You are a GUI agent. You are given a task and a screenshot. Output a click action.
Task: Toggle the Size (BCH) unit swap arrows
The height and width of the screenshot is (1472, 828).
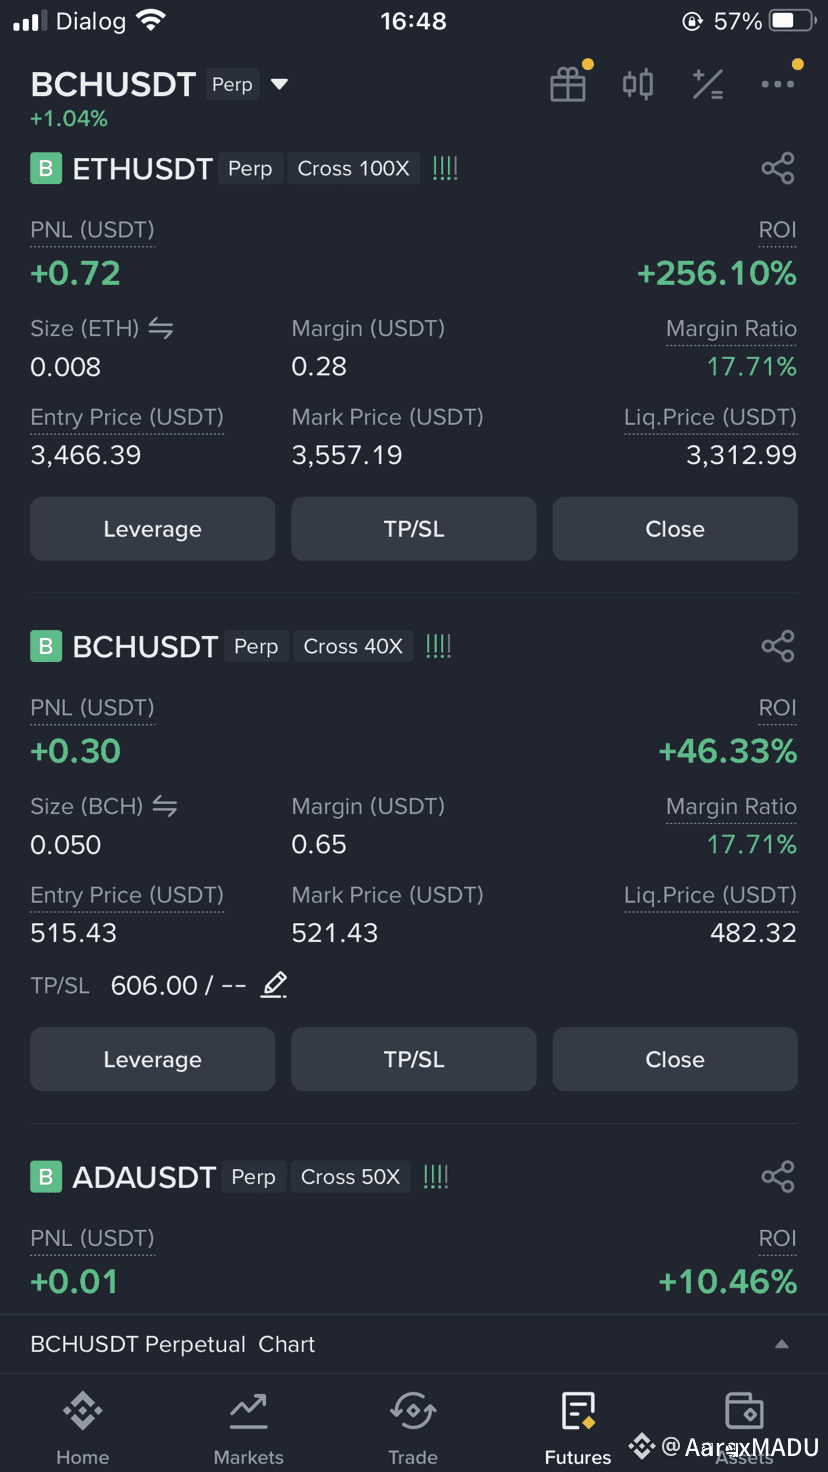[x=165, y=806]
